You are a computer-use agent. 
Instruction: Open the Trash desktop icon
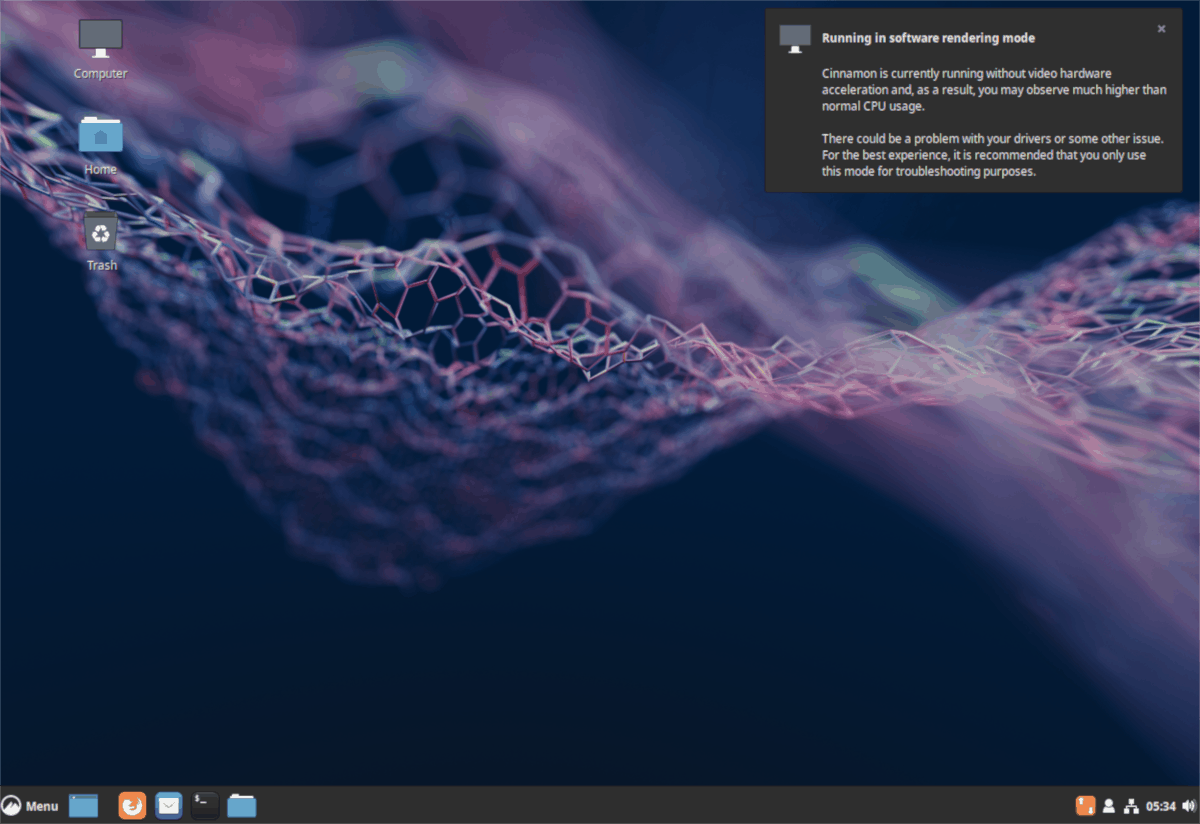101,232
